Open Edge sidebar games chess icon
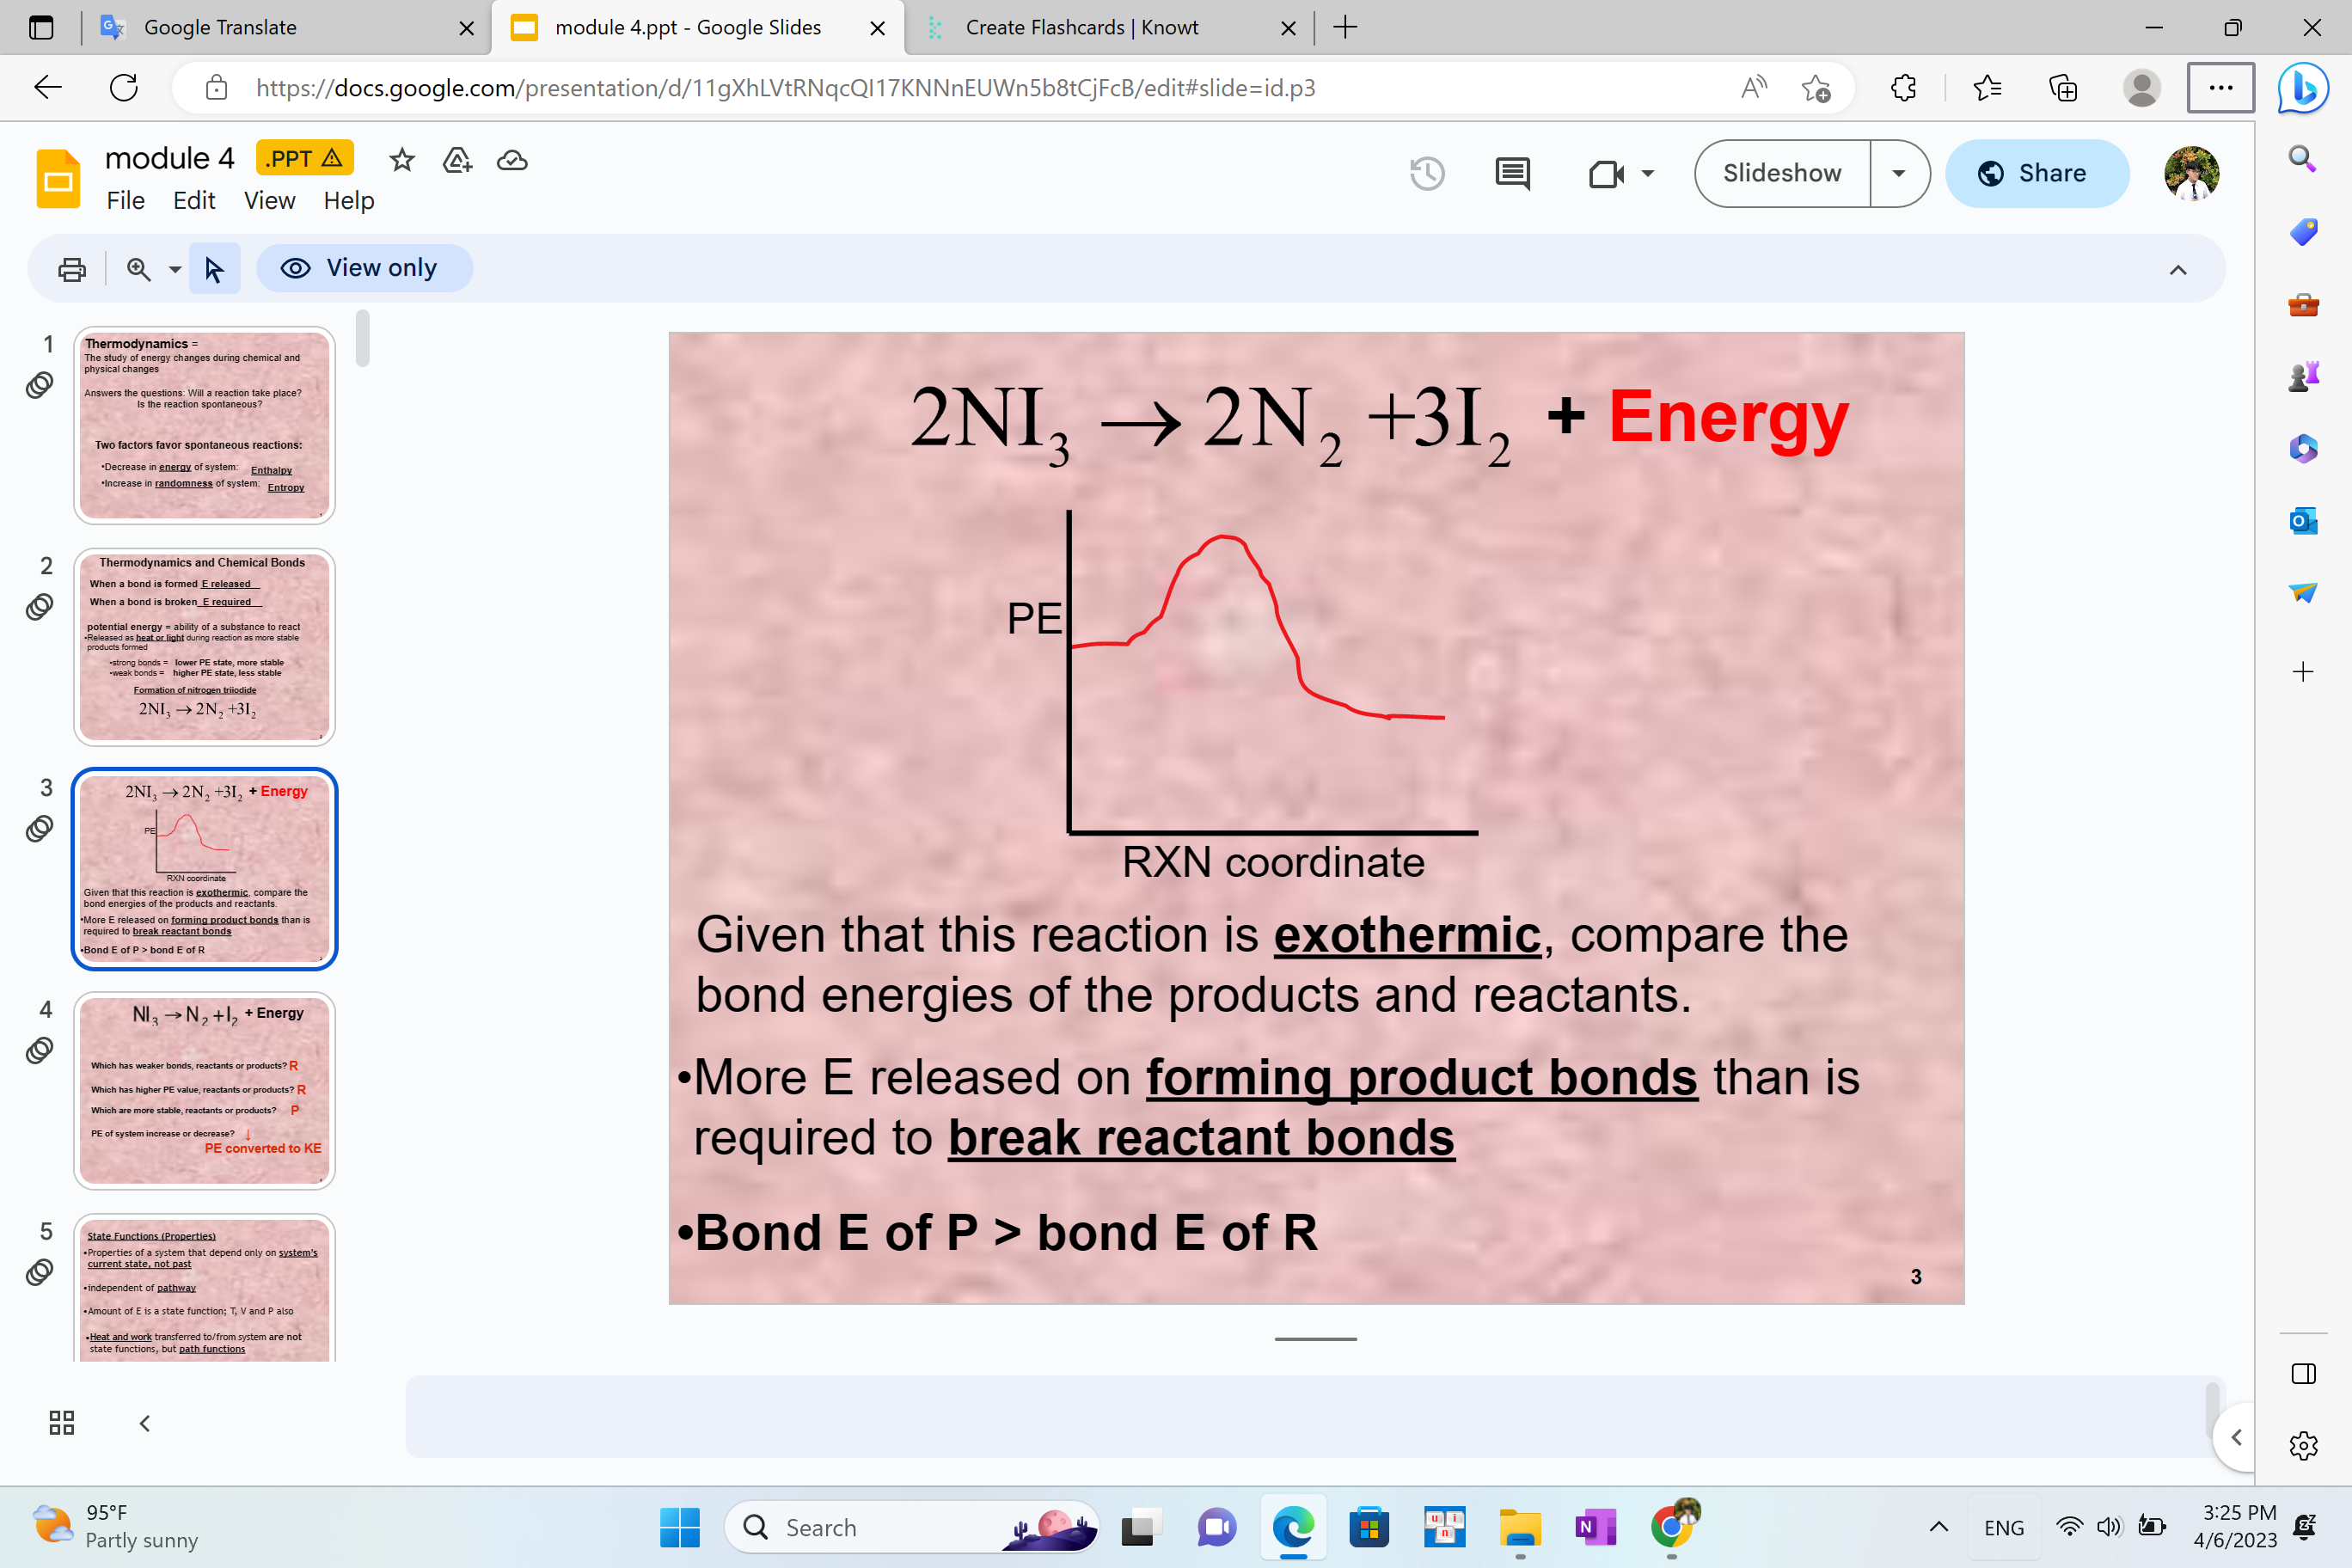Screen dimensions: 2352x1568 tap(2303, 377)
